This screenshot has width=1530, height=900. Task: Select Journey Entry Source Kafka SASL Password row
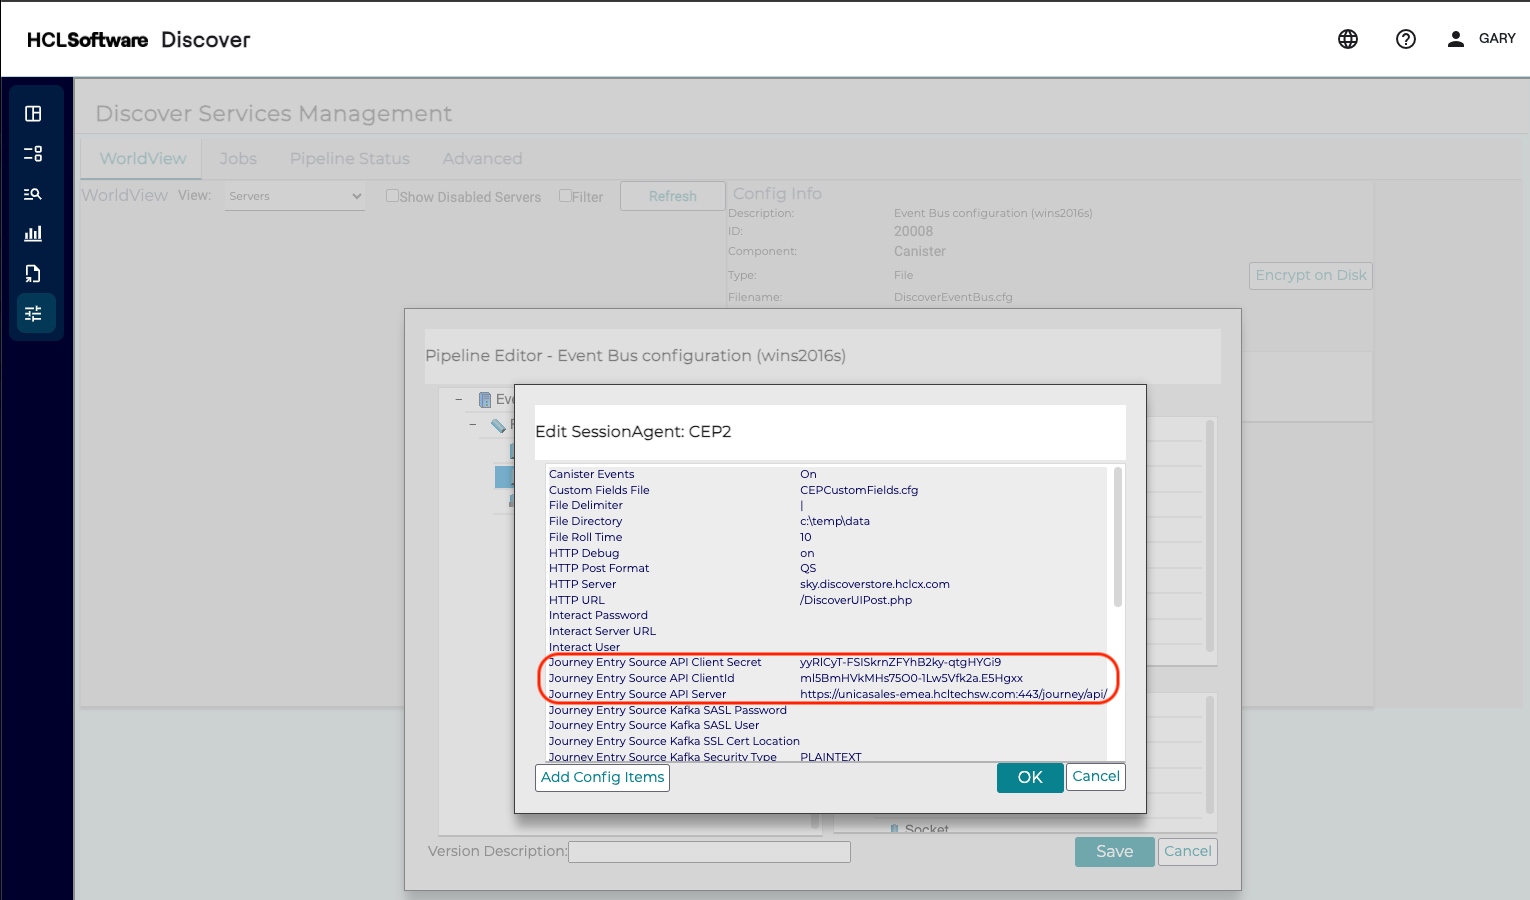[826, 710]
